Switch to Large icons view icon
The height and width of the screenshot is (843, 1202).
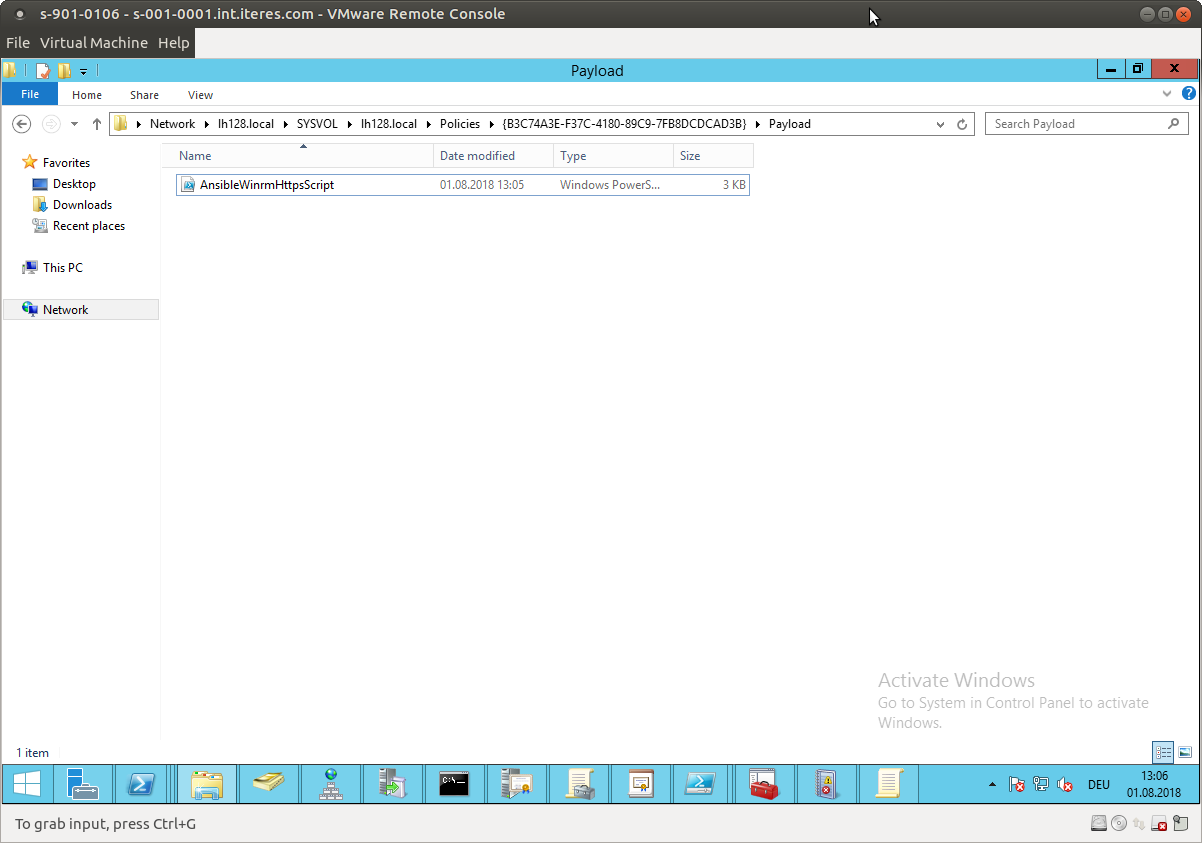1185,752
